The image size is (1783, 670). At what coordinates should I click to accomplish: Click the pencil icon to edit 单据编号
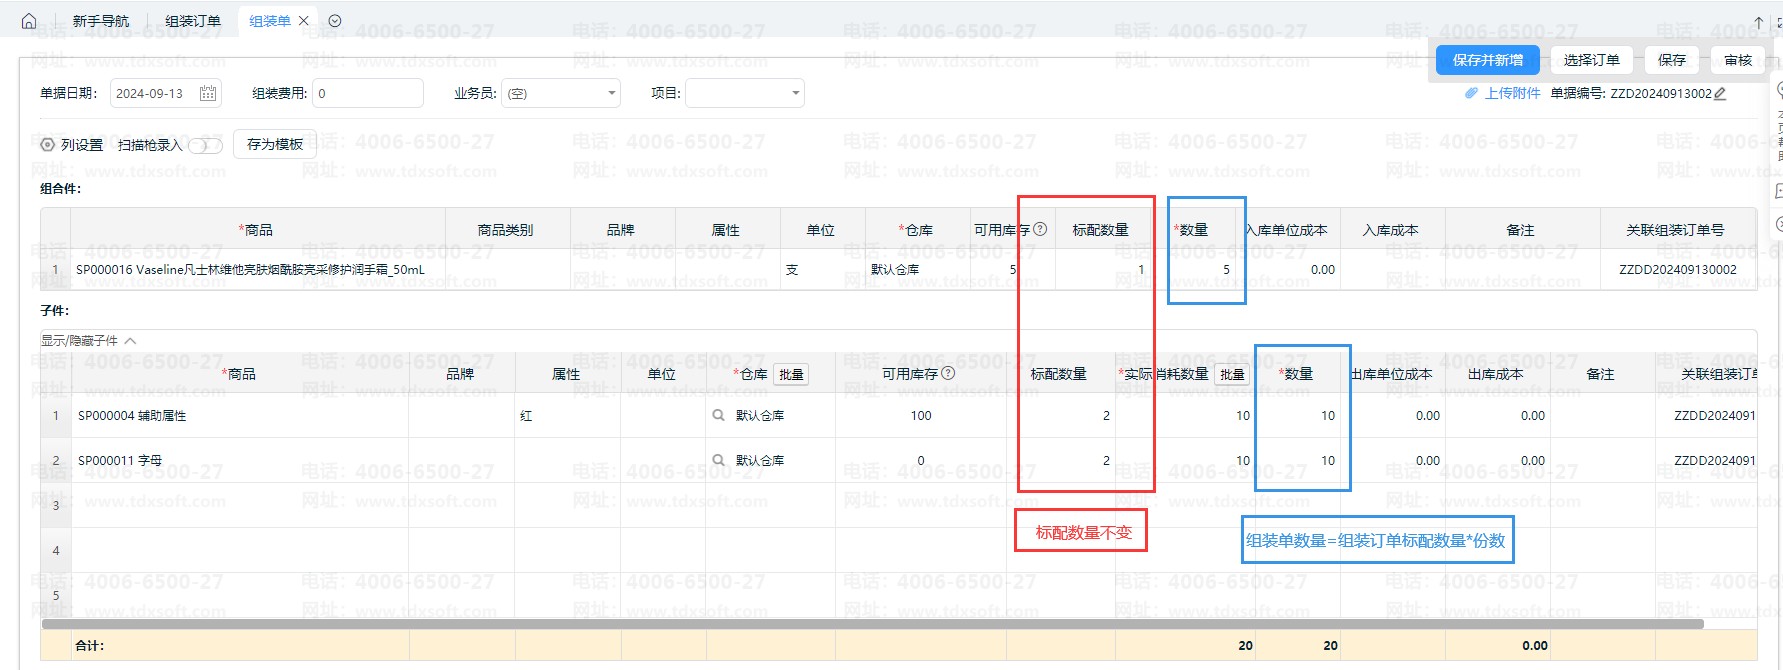pyautogui.click(x=1720, y=94)
